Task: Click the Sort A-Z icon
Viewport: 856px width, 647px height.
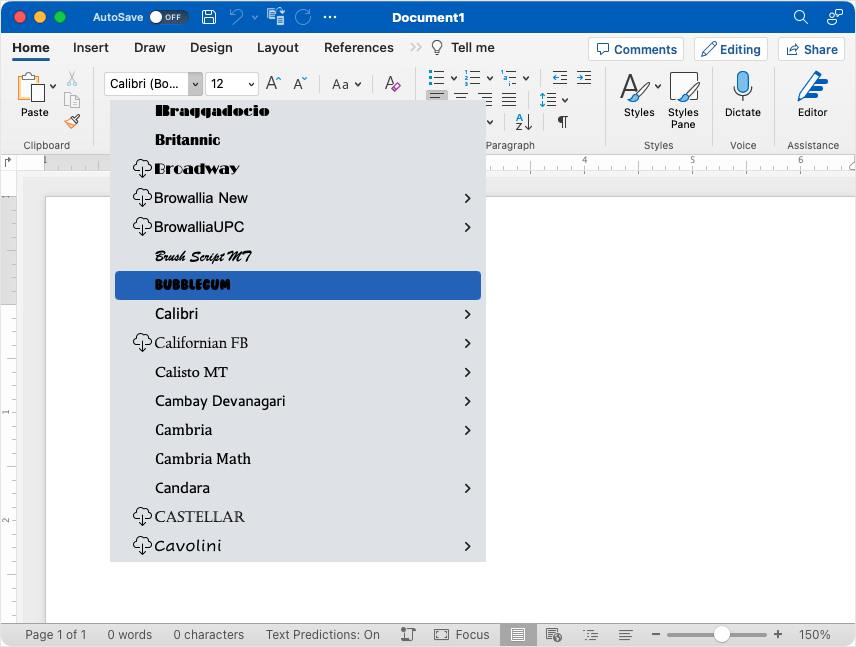Action: tap(524, 122)
